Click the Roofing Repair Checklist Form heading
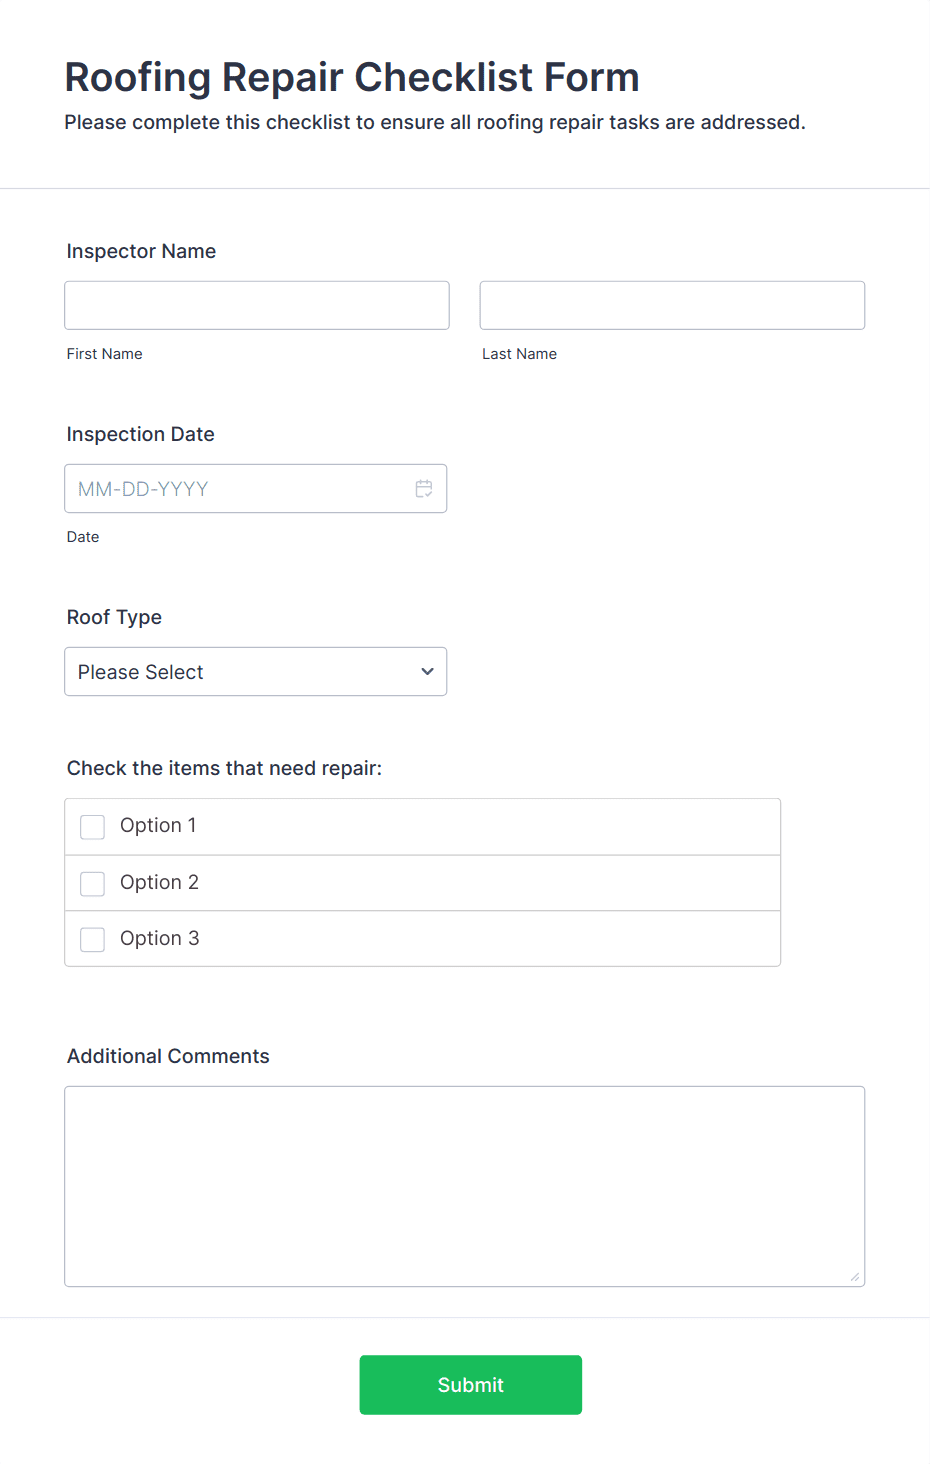Image resolution: width=930 pixels, height=1464 pixels. pyautogui.click(x=352, y=77)
